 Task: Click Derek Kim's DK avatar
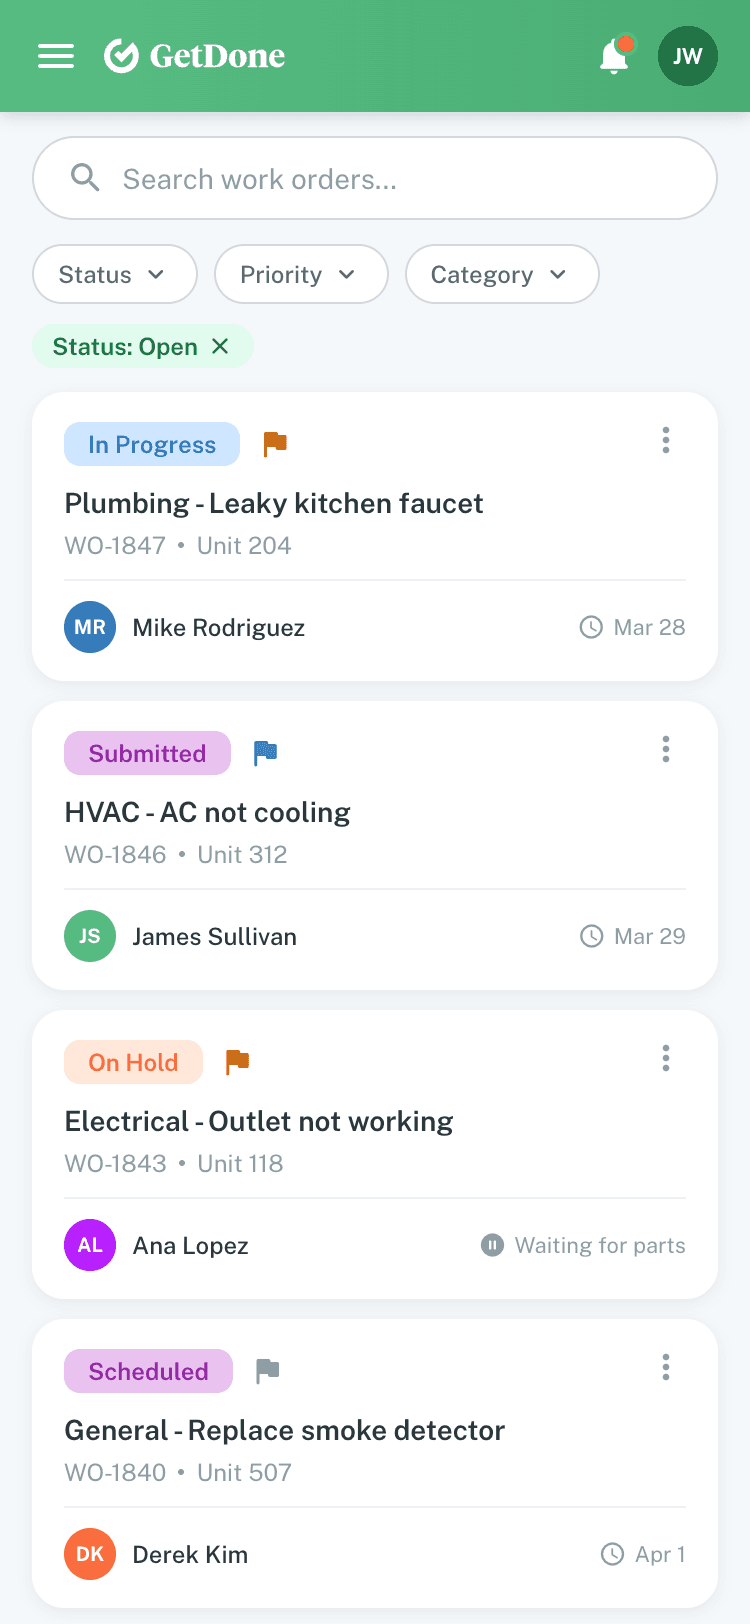pyautogui.click(x=90, y=1554)
